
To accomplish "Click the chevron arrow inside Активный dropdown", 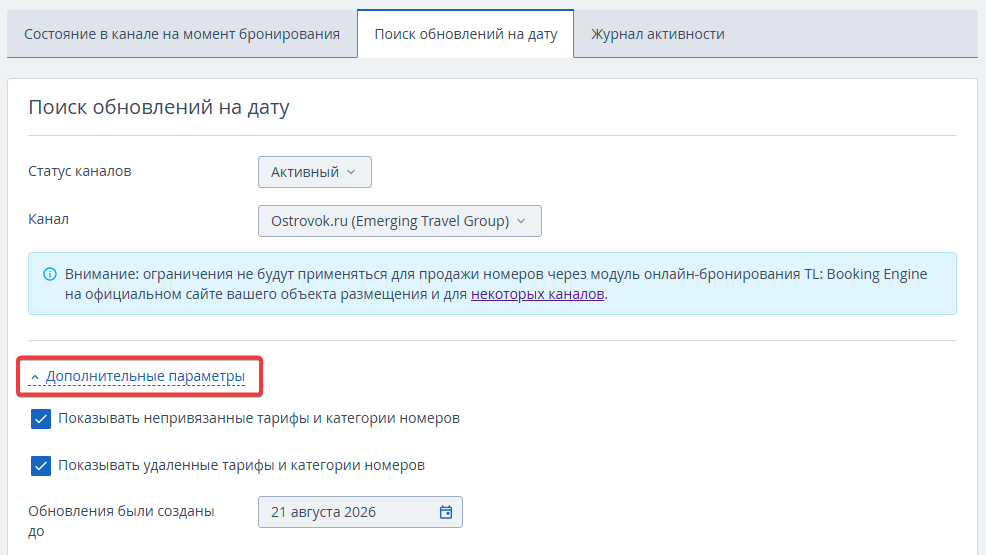I will tap(351, 172).
